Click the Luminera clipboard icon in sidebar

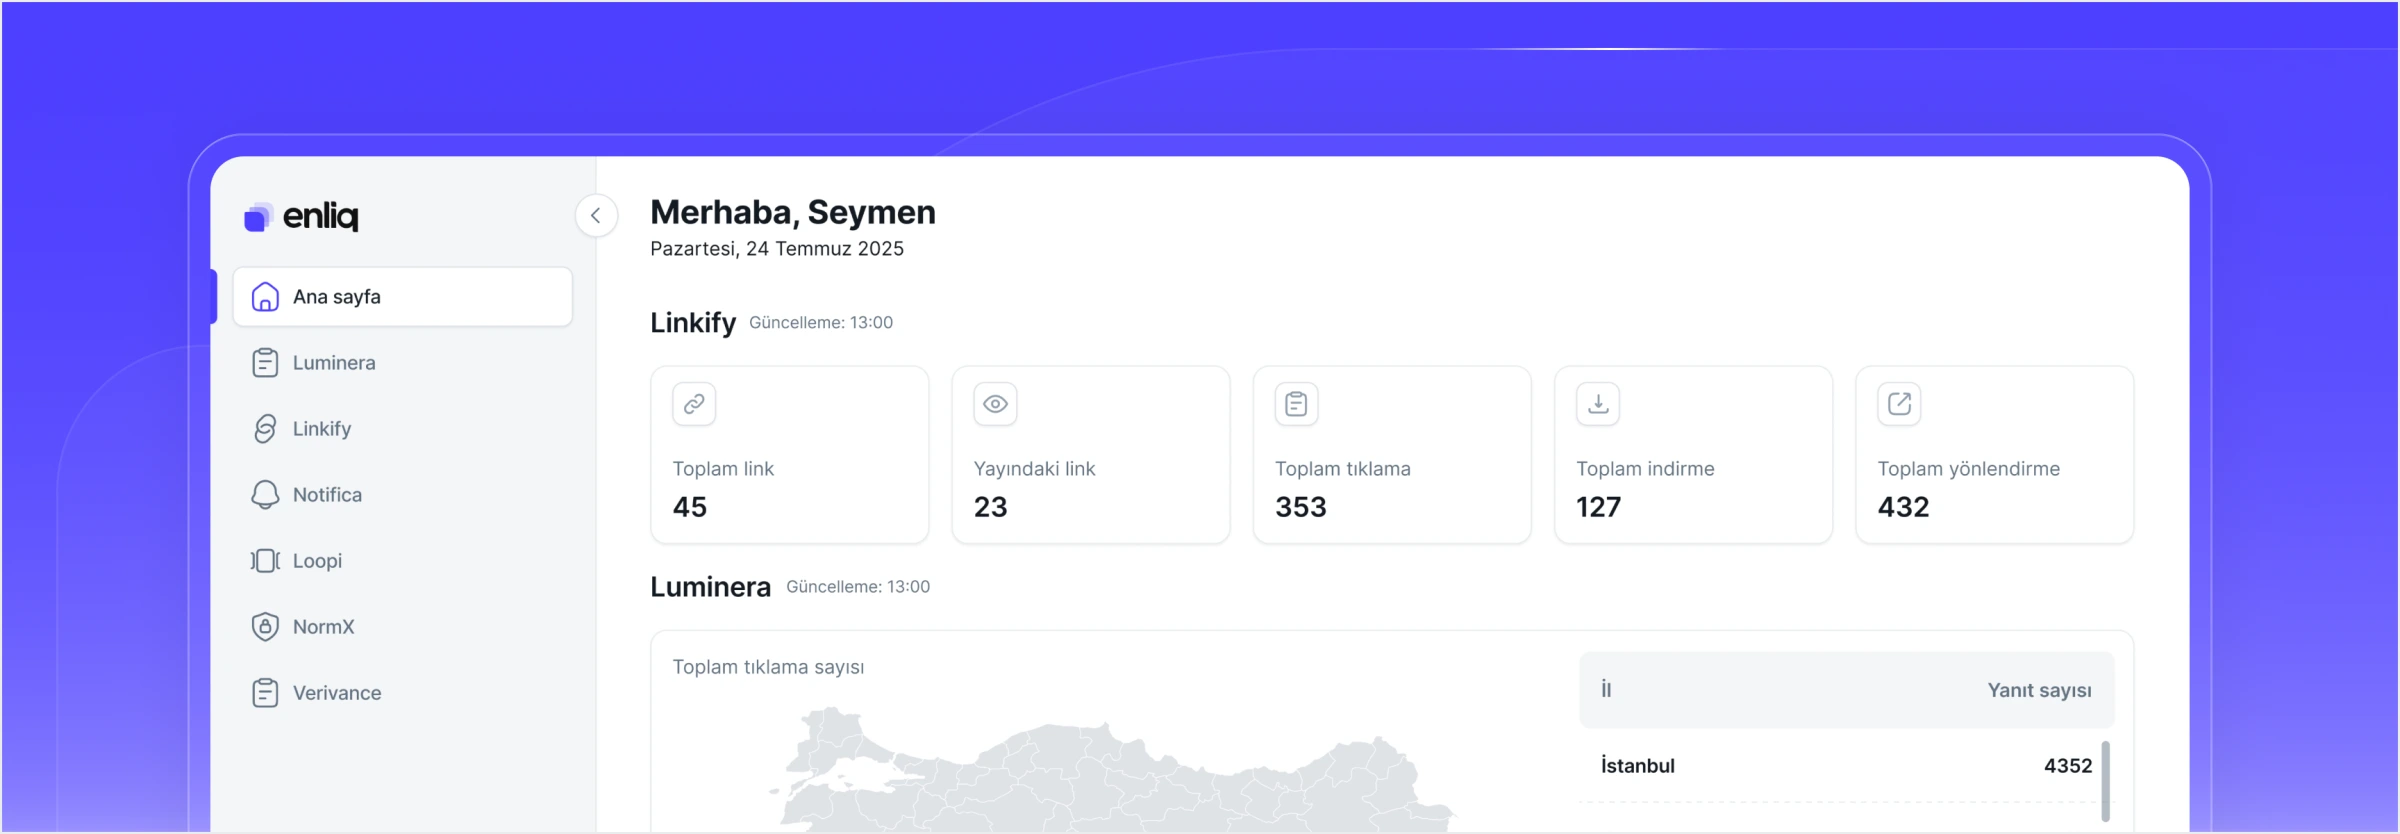click(265, 363)
